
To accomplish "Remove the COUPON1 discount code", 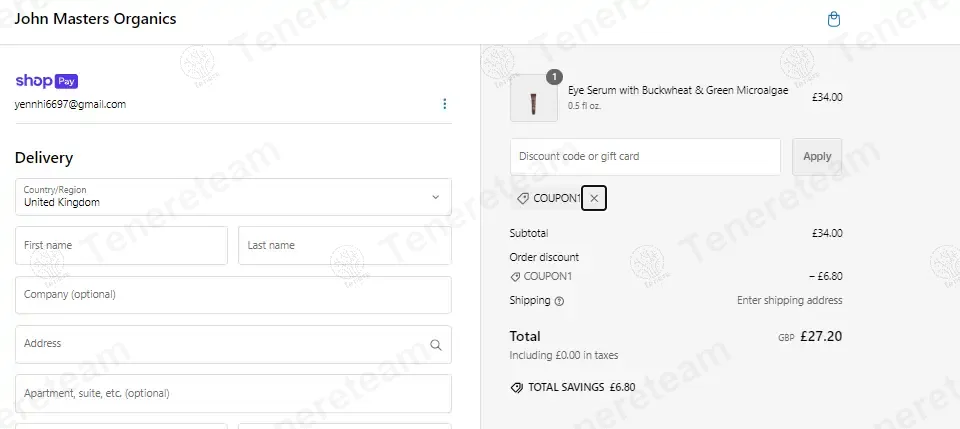I will point(594,198).
